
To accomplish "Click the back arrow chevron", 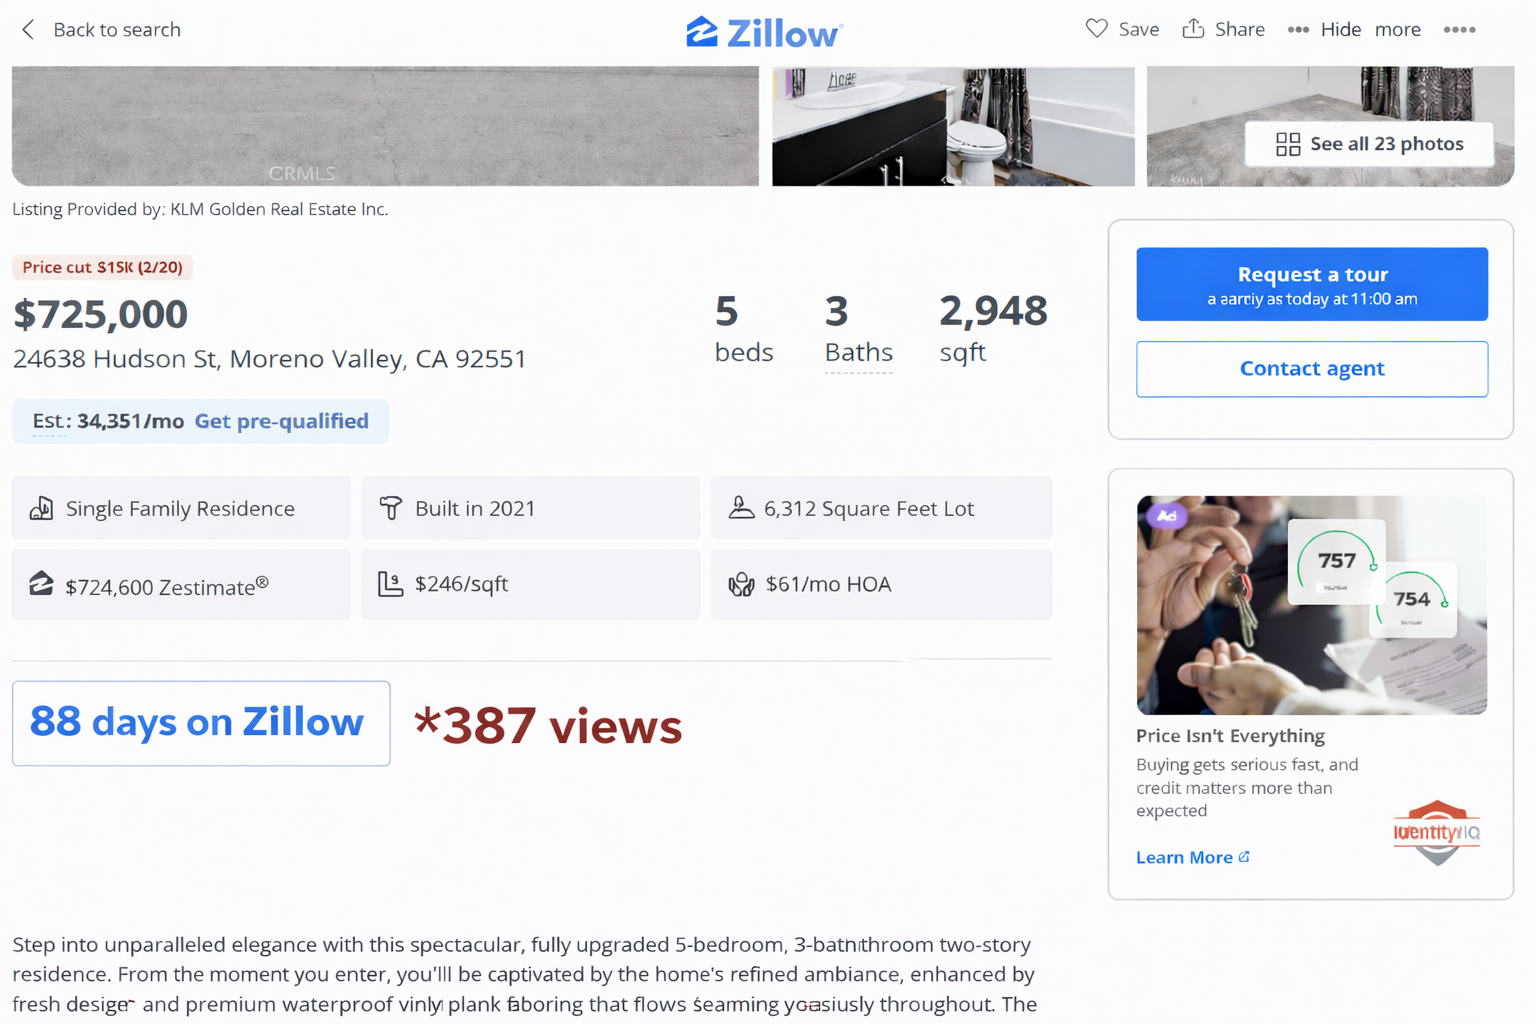I will [x=28, y=30].
